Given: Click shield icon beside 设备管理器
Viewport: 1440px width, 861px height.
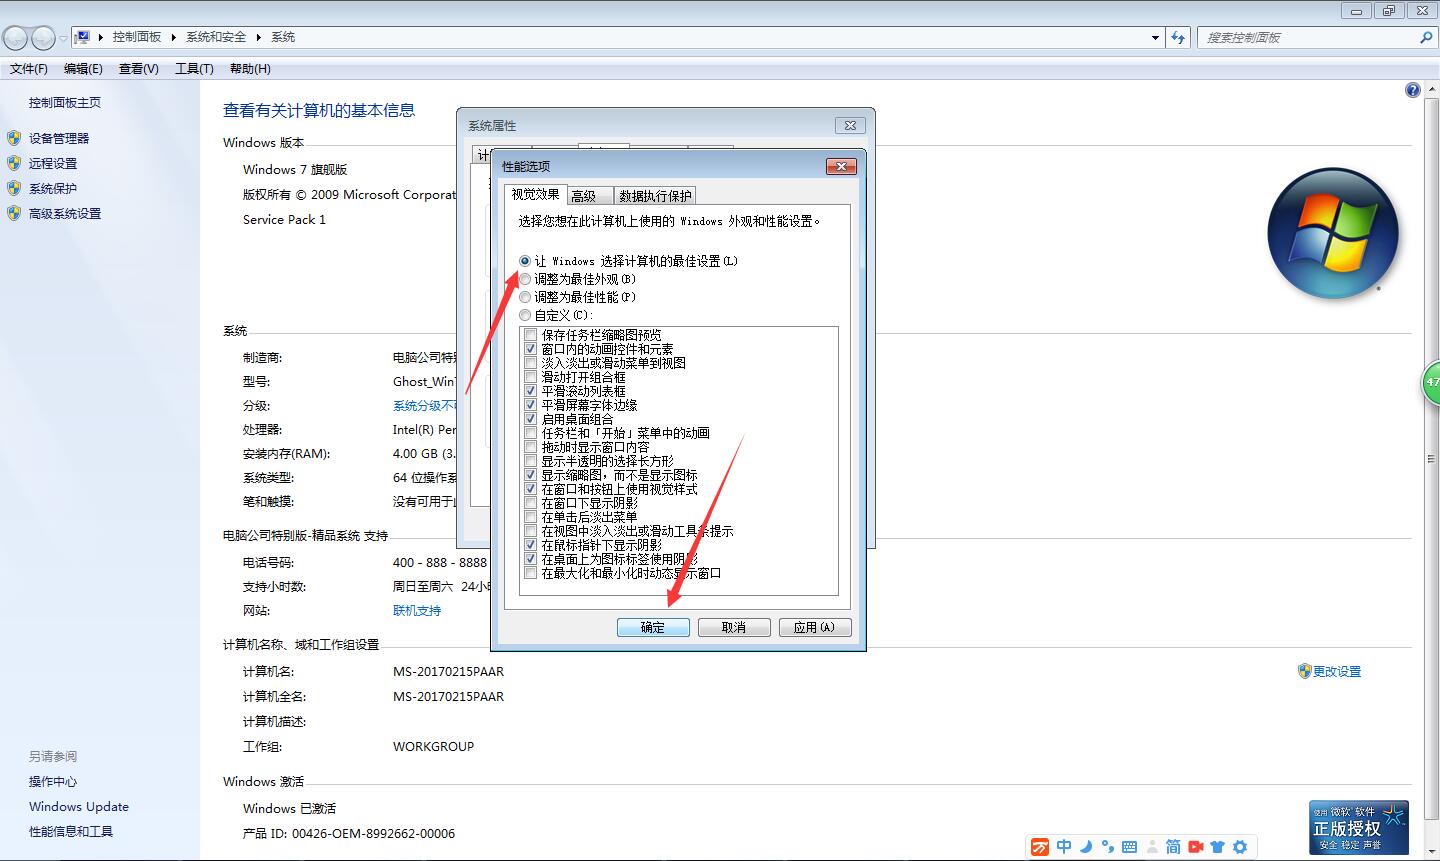Looking at the screenshot, I should 14,138.
